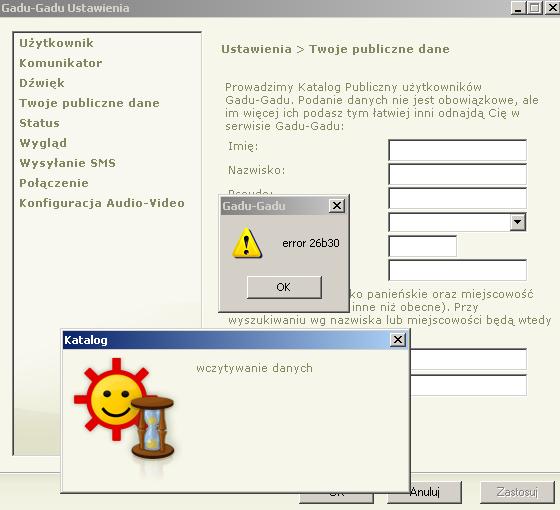Click the Gadu-Gadu sun hourglass icon

[124, 409]
